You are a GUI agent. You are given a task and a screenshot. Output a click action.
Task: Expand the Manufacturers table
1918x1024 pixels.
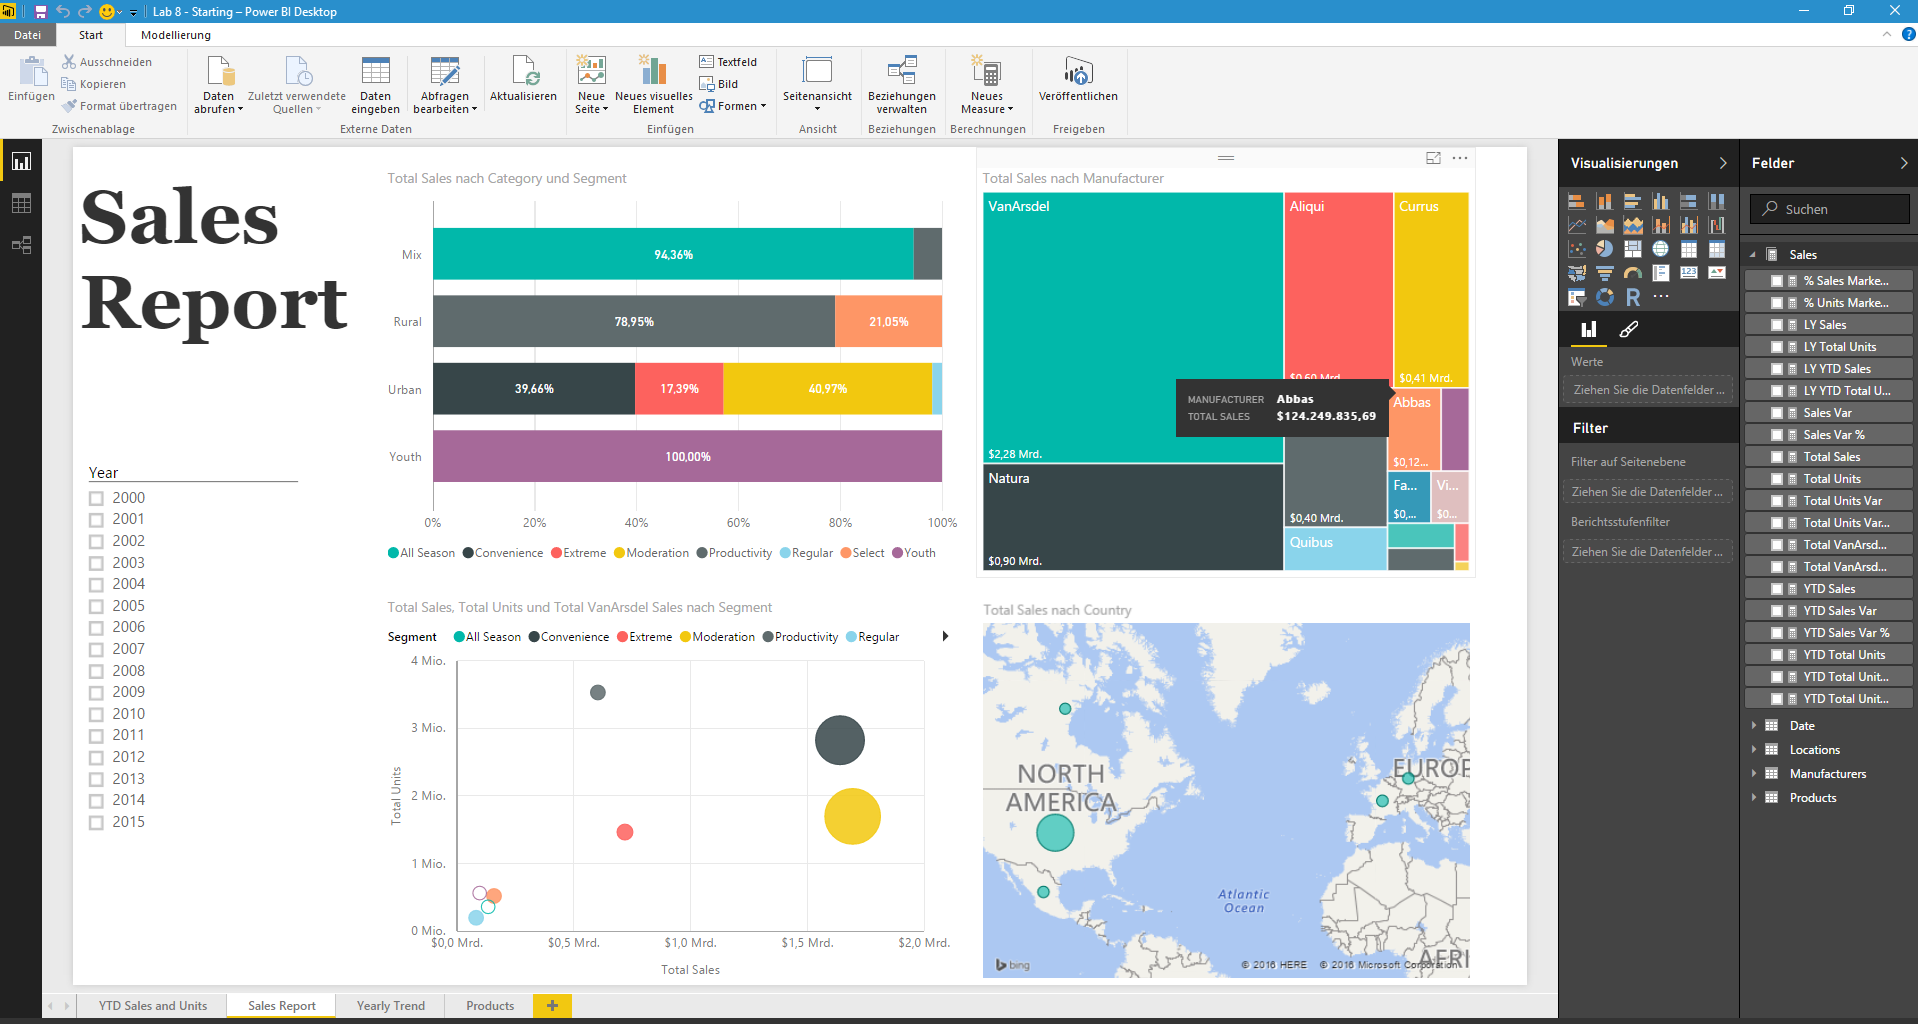coord(1754,773)
